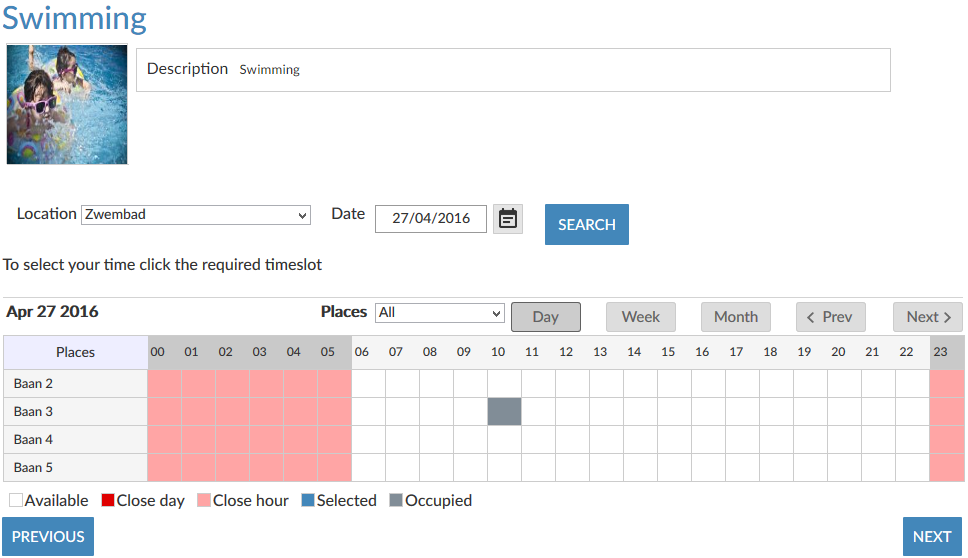The image size is (968, 558).
Task: Select the occupied 10:00 slot on Baan 3
Action: (504, 411)
